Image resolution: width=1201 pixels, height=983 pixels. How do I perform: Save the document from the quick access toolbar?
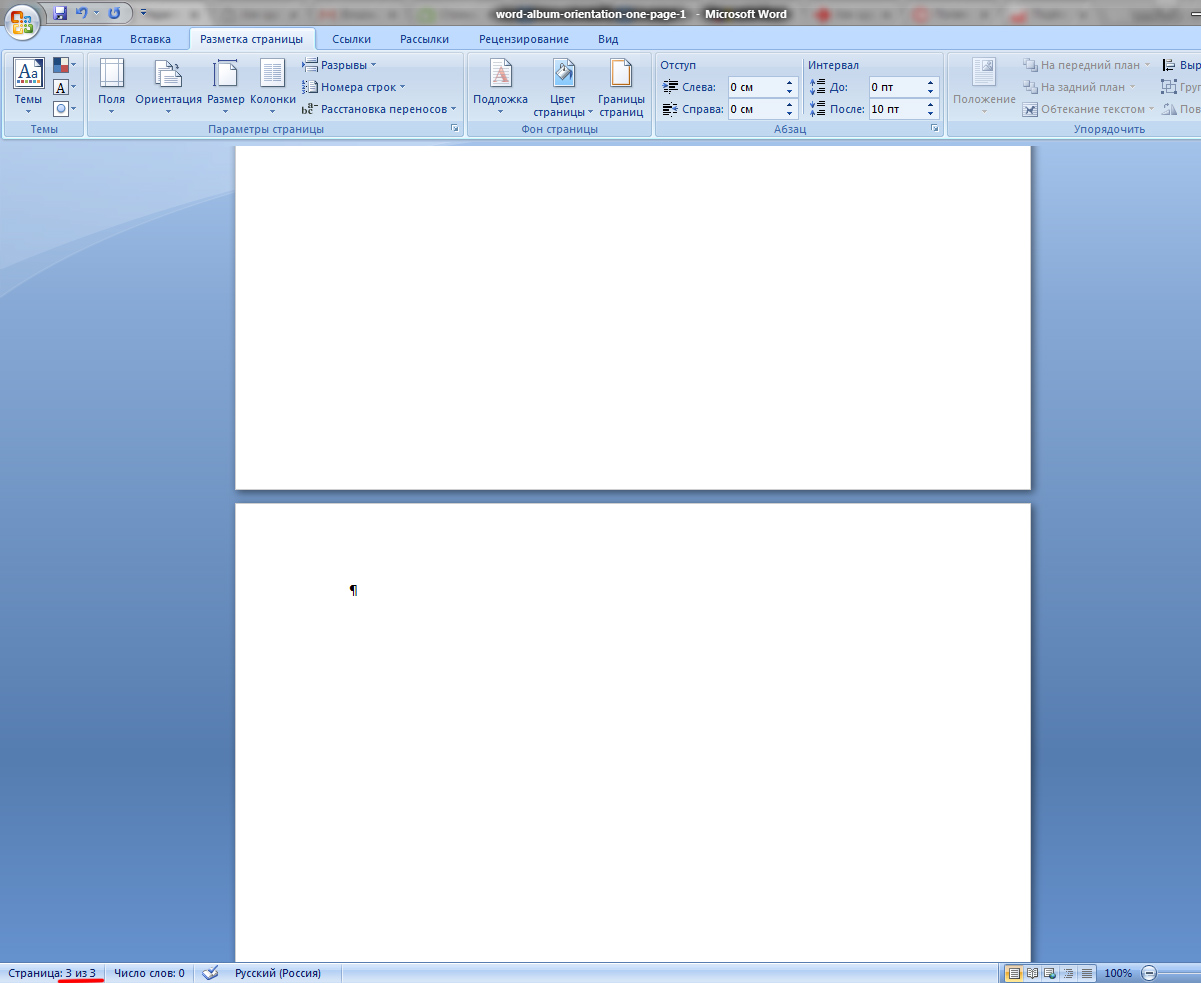(60, 13)
